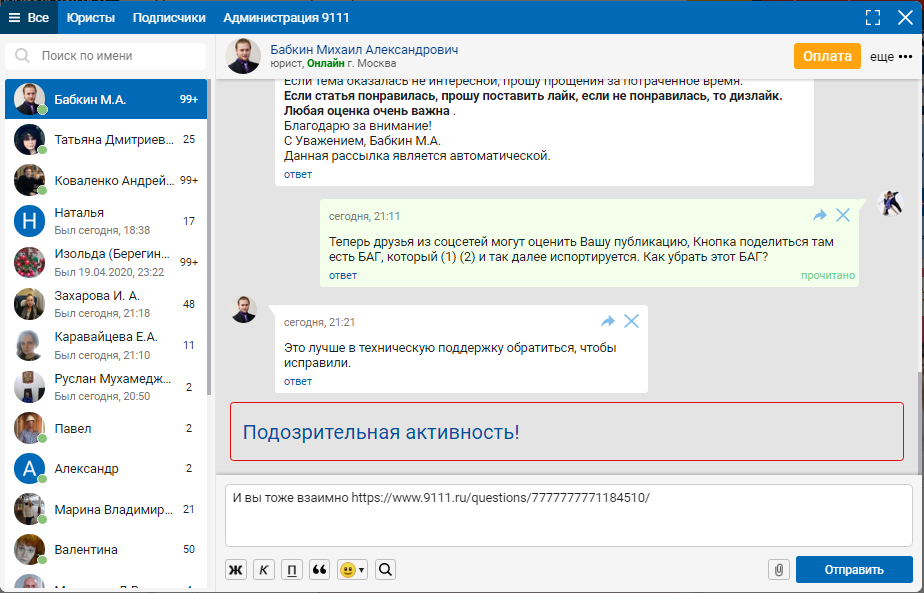This screenshot has width=924, height=593.
Task: Toggle italic formatting with the К button
Action: (x=264, y=570)
